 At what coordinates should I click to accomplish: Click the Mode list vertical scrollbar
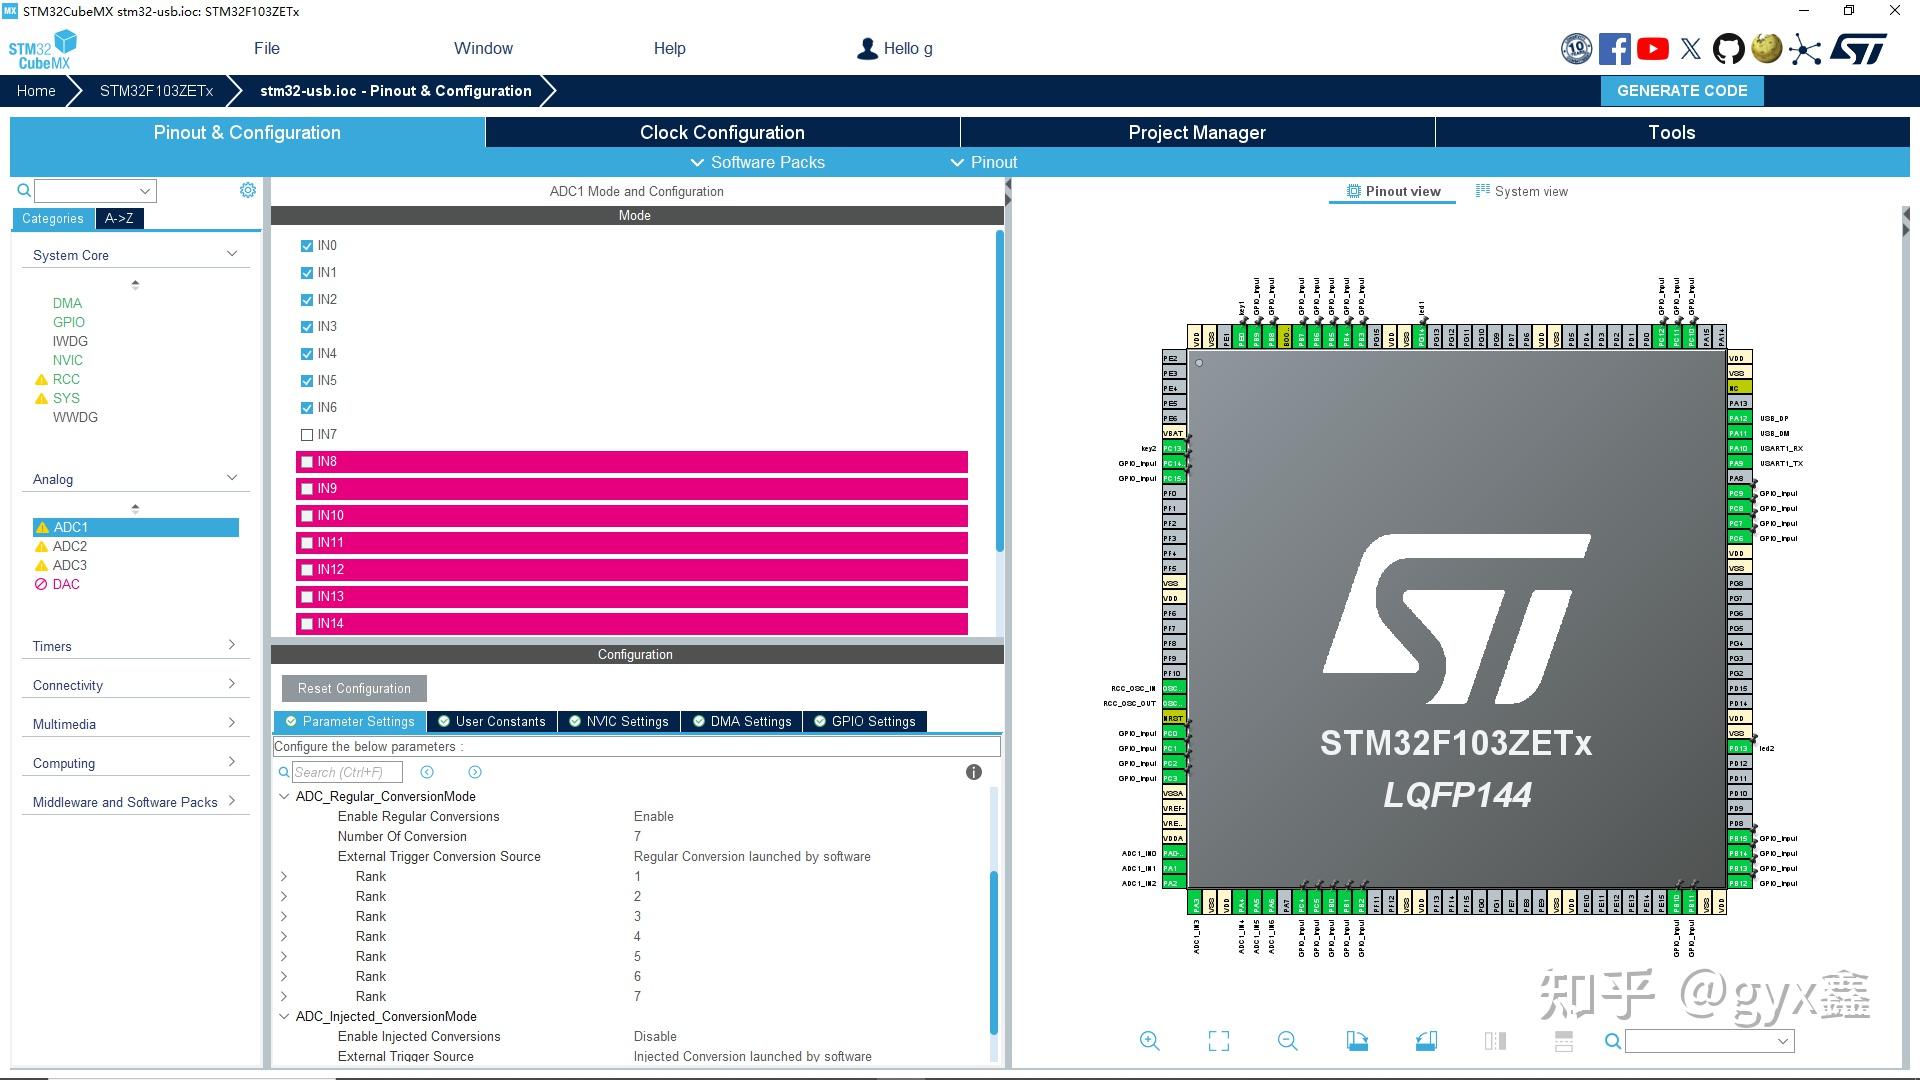[x=999, y=390]
